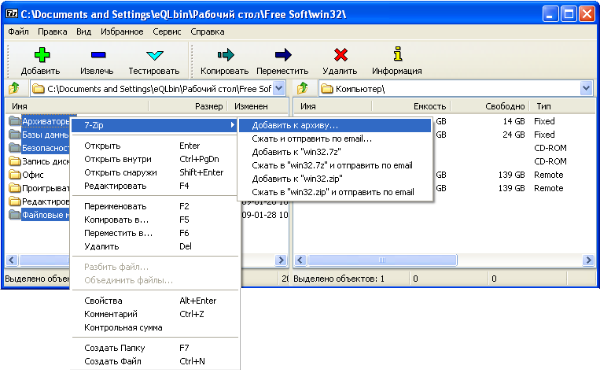Select Создать Файл in context menu
Image resolution: width=600 pixels, height=373 pixels.
(155, 361)
